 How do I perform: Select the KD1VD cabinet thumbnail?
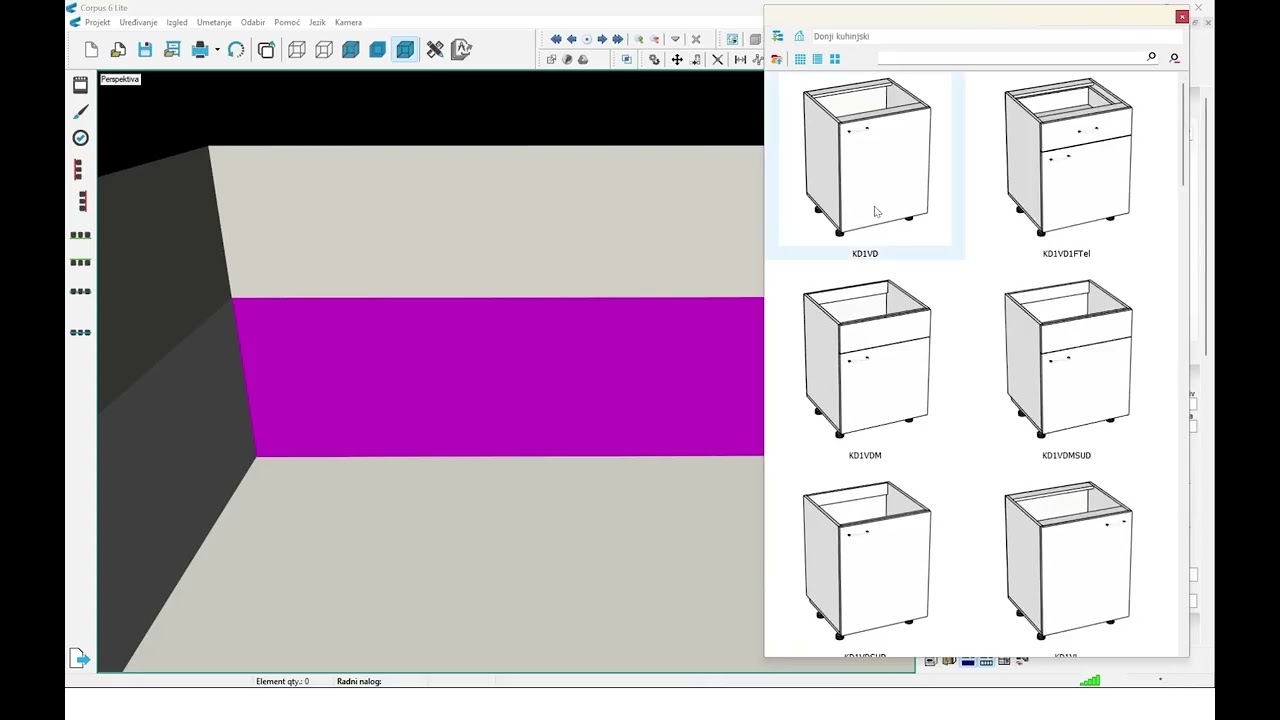pyautogui.click(x=865, y=166)
